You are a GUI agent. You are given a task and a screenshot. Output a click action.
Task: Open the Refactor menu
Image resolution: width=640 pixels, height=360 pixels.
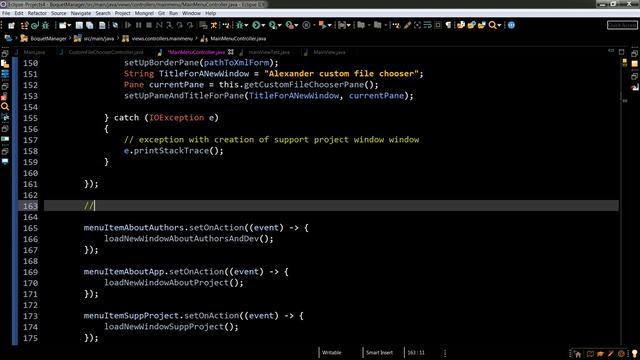(x=37, y=13)
